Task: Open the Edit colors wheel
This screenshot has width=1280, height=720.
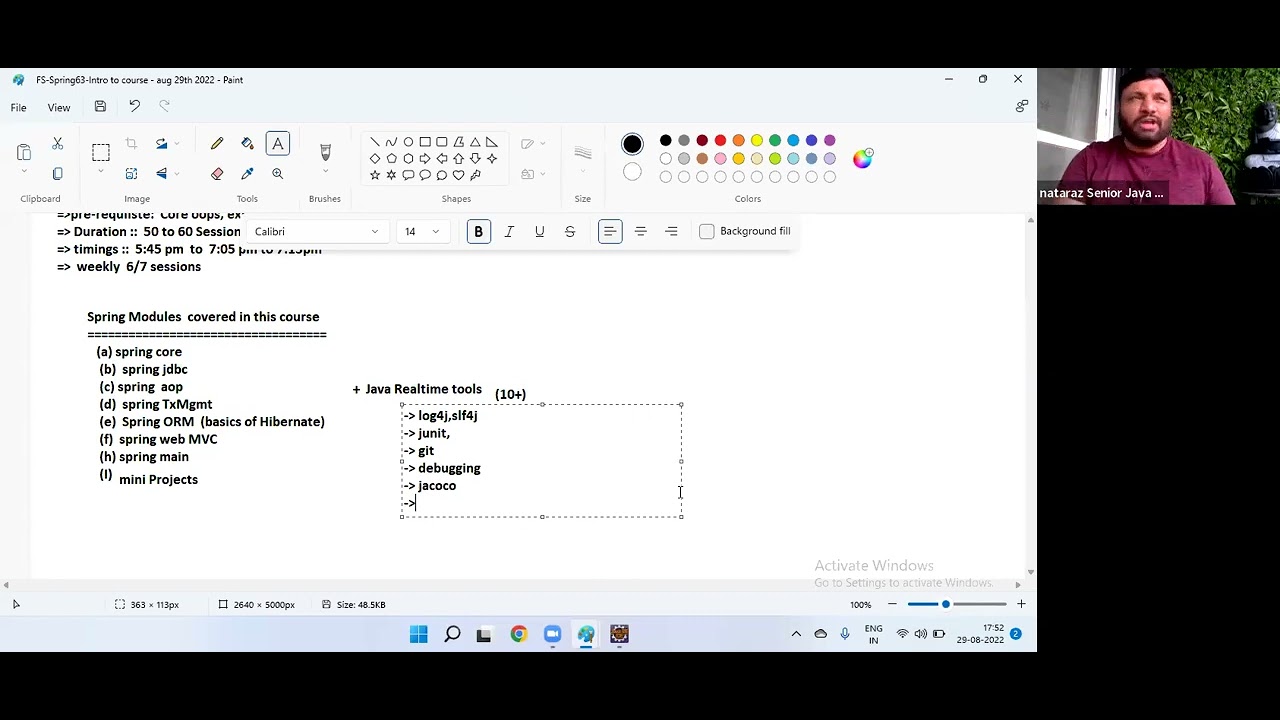Action: point(862,158)
